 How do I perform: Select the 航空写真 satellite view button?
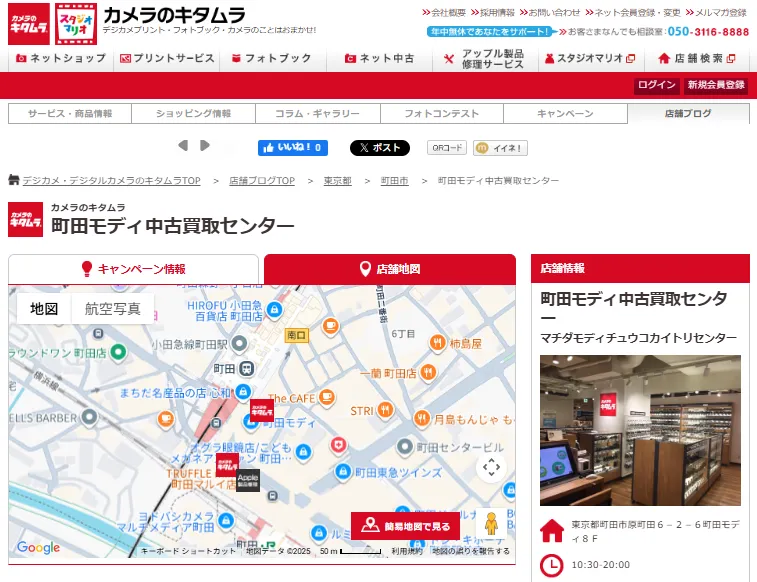[112, 308]
